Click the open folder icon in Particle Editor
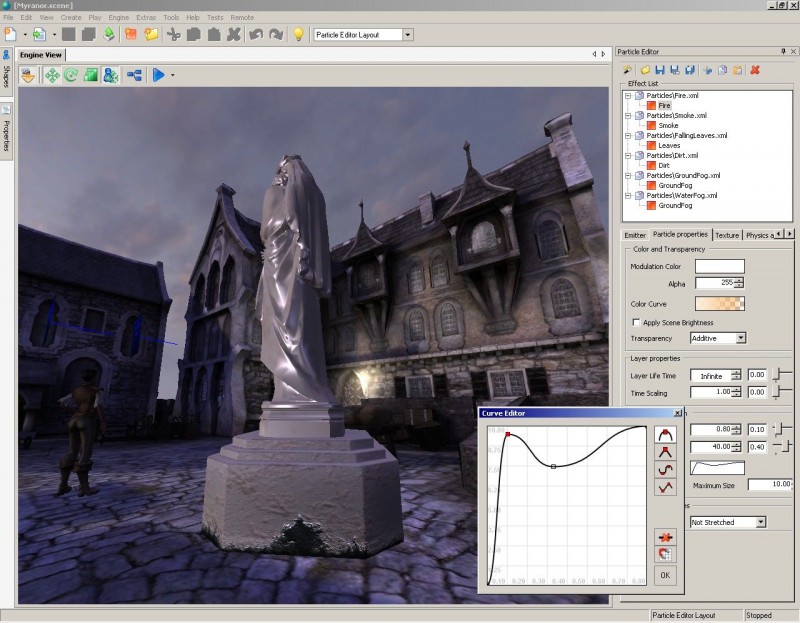The image size is (800, 623). 645,70
